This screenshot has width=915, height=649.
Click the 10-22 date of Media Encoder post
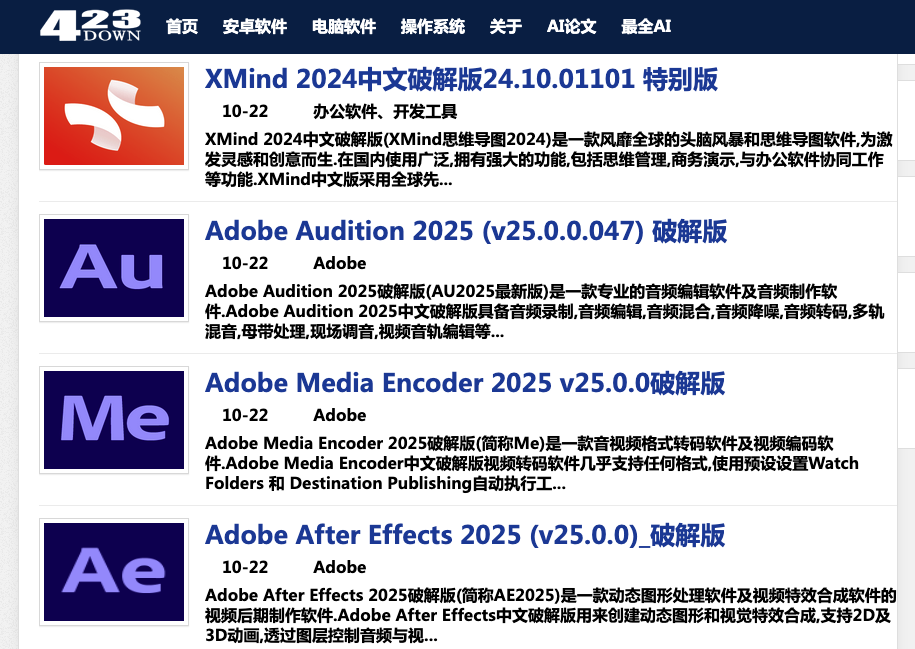[x=245, y=415]
